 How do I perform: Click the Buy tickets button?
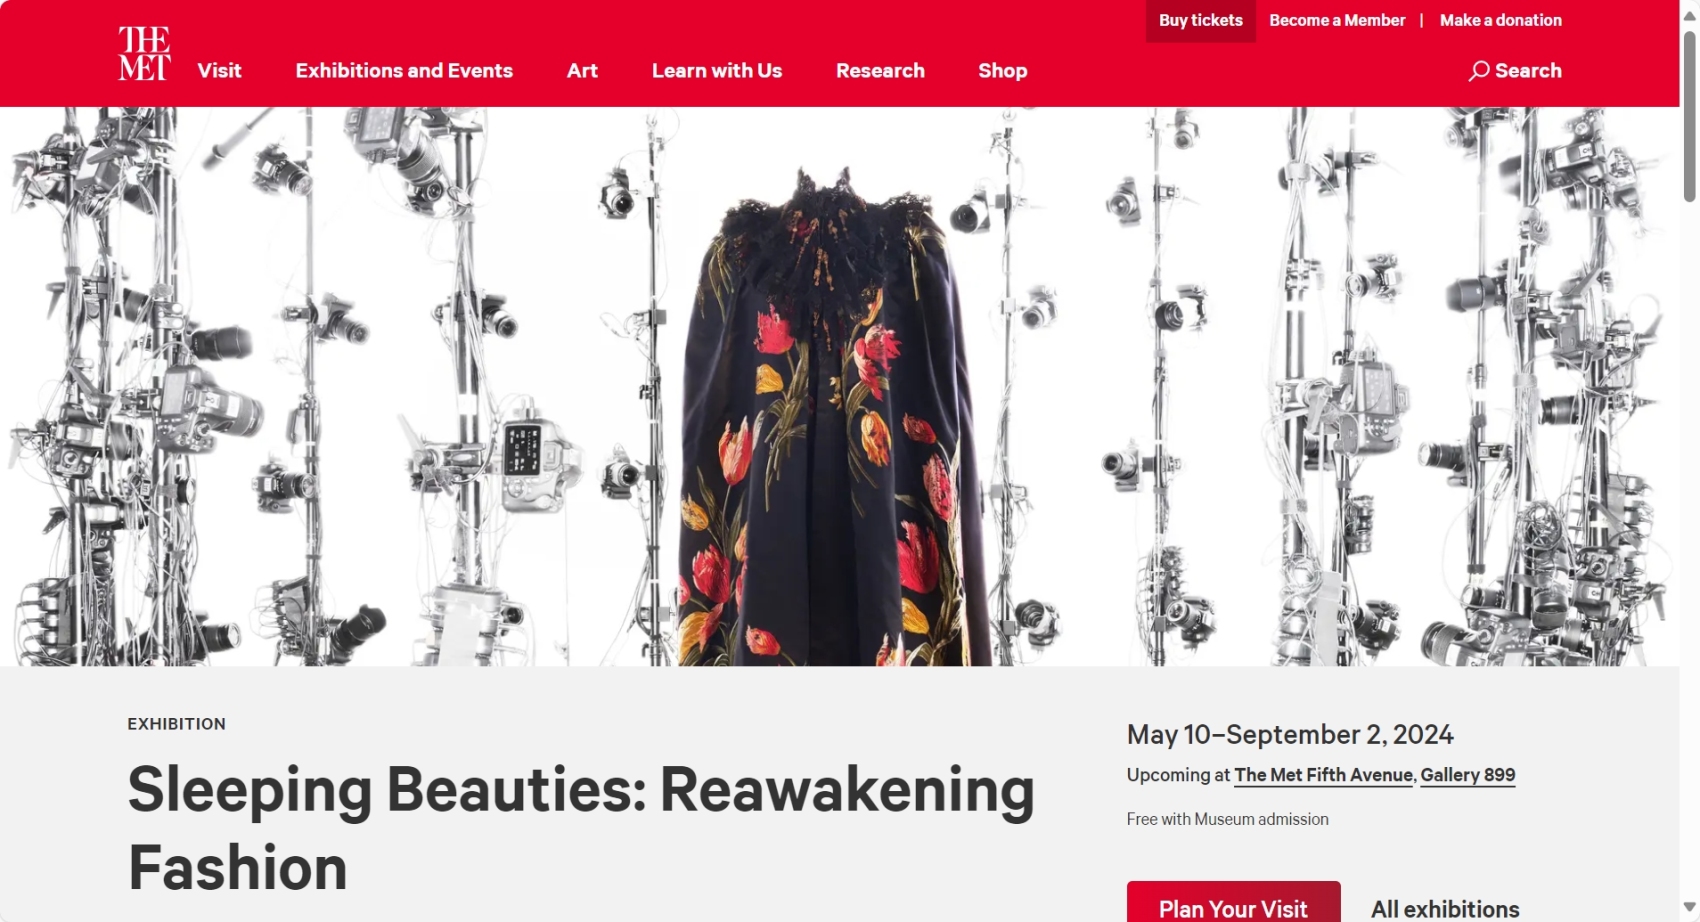click(1200, 20)
